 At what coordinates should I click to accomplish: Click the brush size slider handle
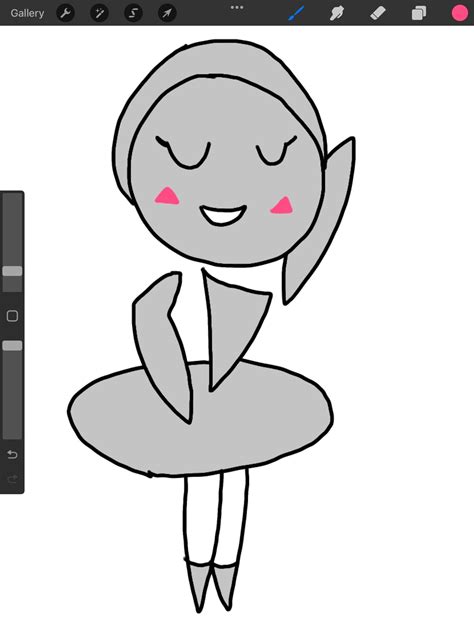coord(12,271)
